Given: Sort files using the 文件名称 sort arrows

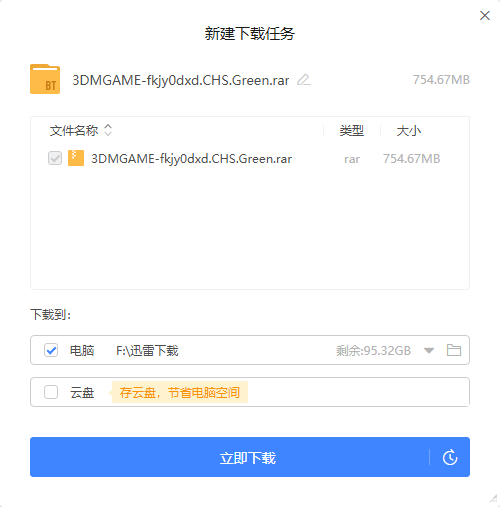Looking at the screenshot, I should click(108, 130).
